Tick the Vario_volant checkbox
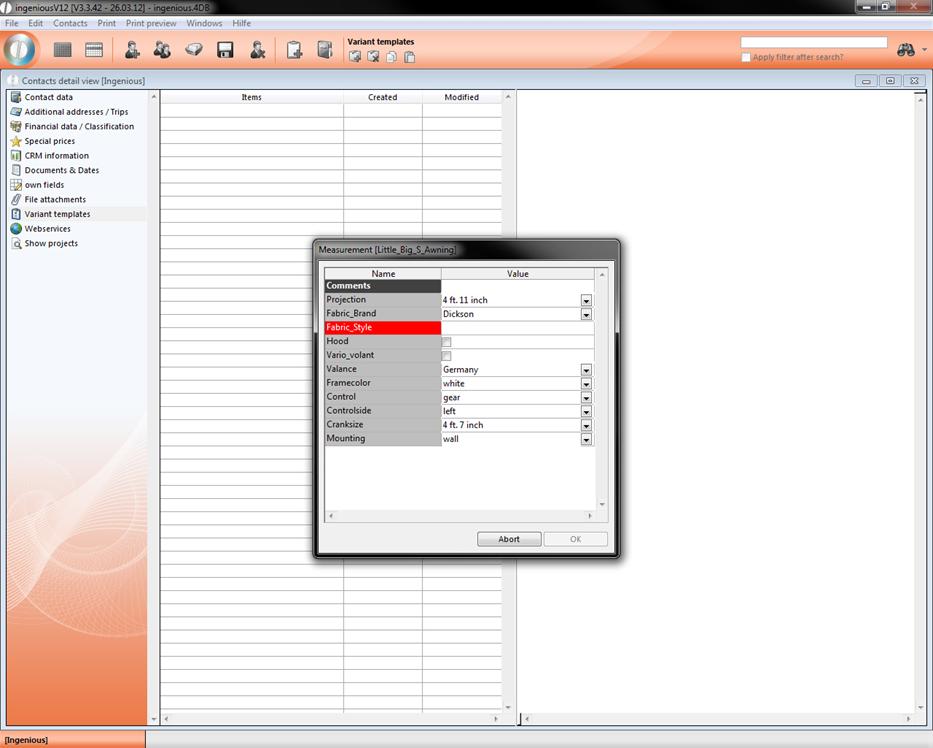The height and width of the screenshot is (748, 933). click(447, 356)
